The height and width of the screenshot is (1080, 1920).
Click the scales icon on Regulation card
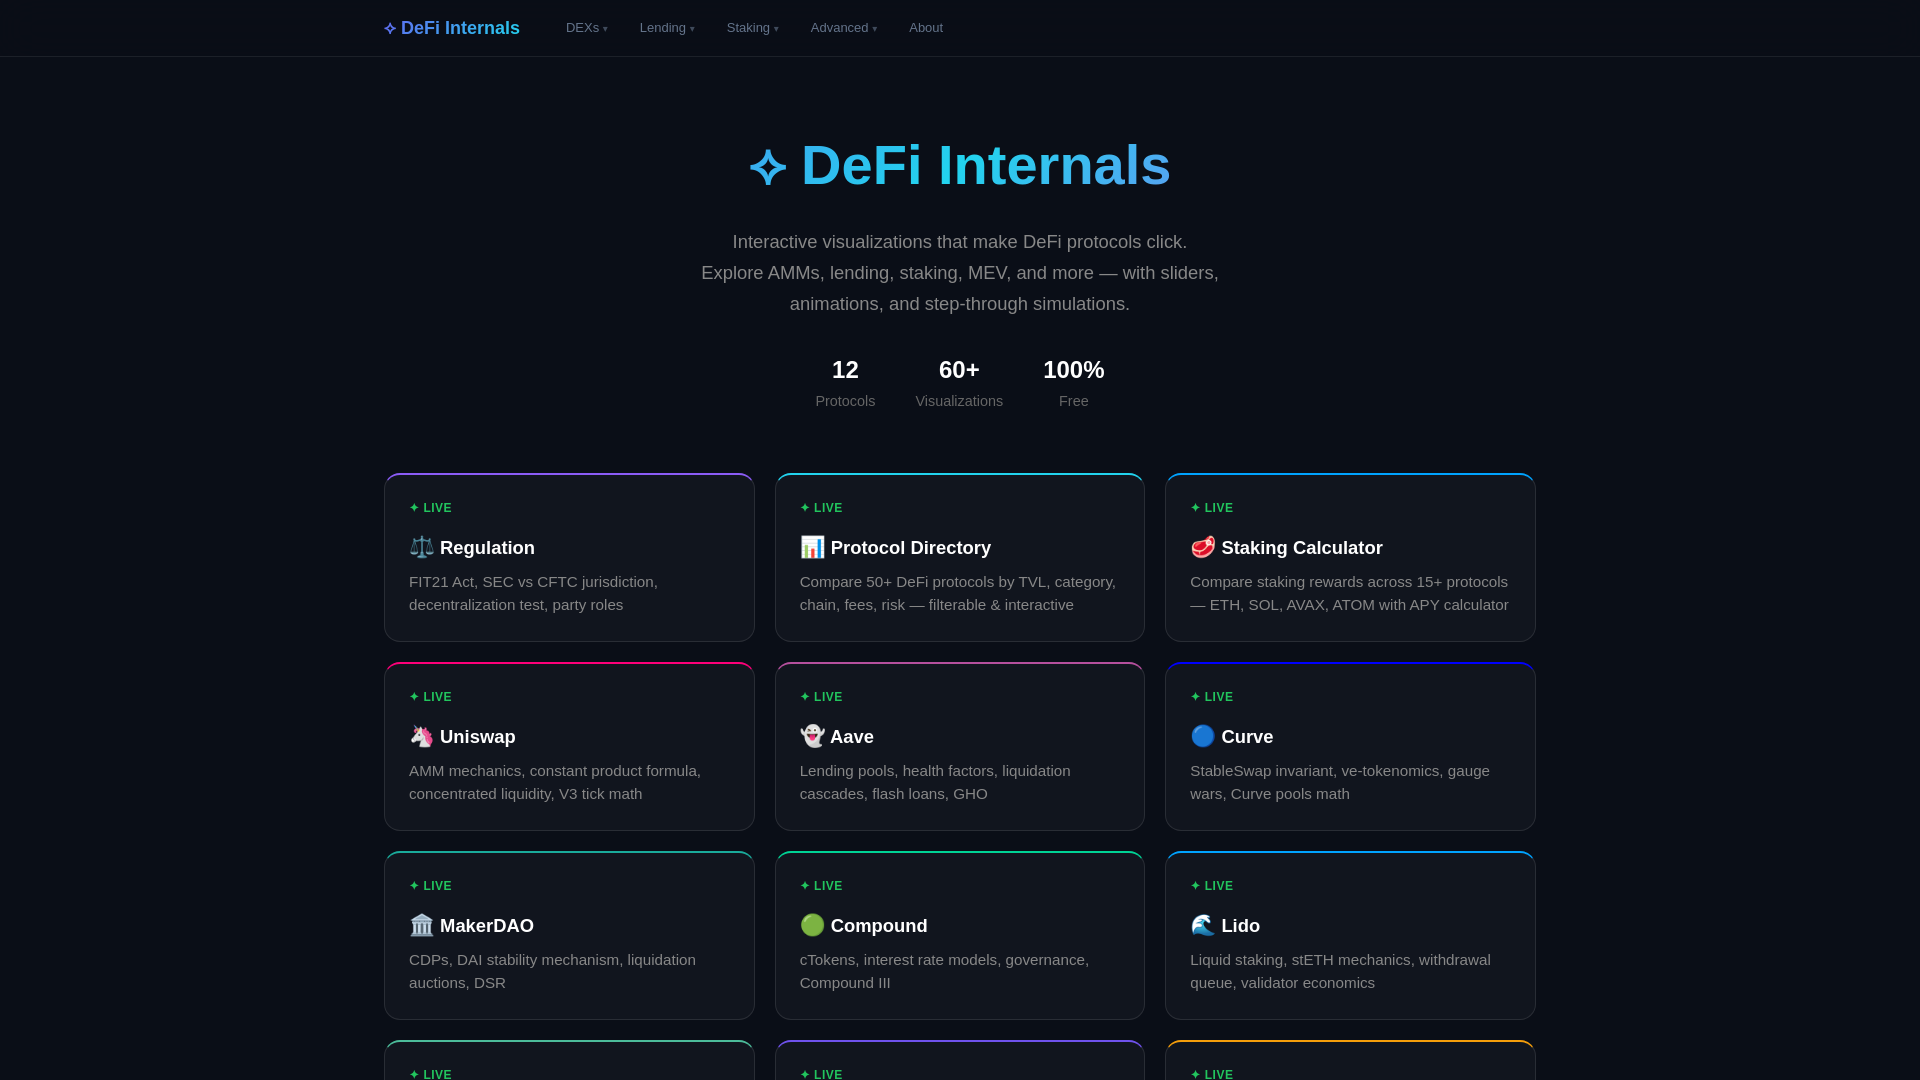(x=421, y=547)
